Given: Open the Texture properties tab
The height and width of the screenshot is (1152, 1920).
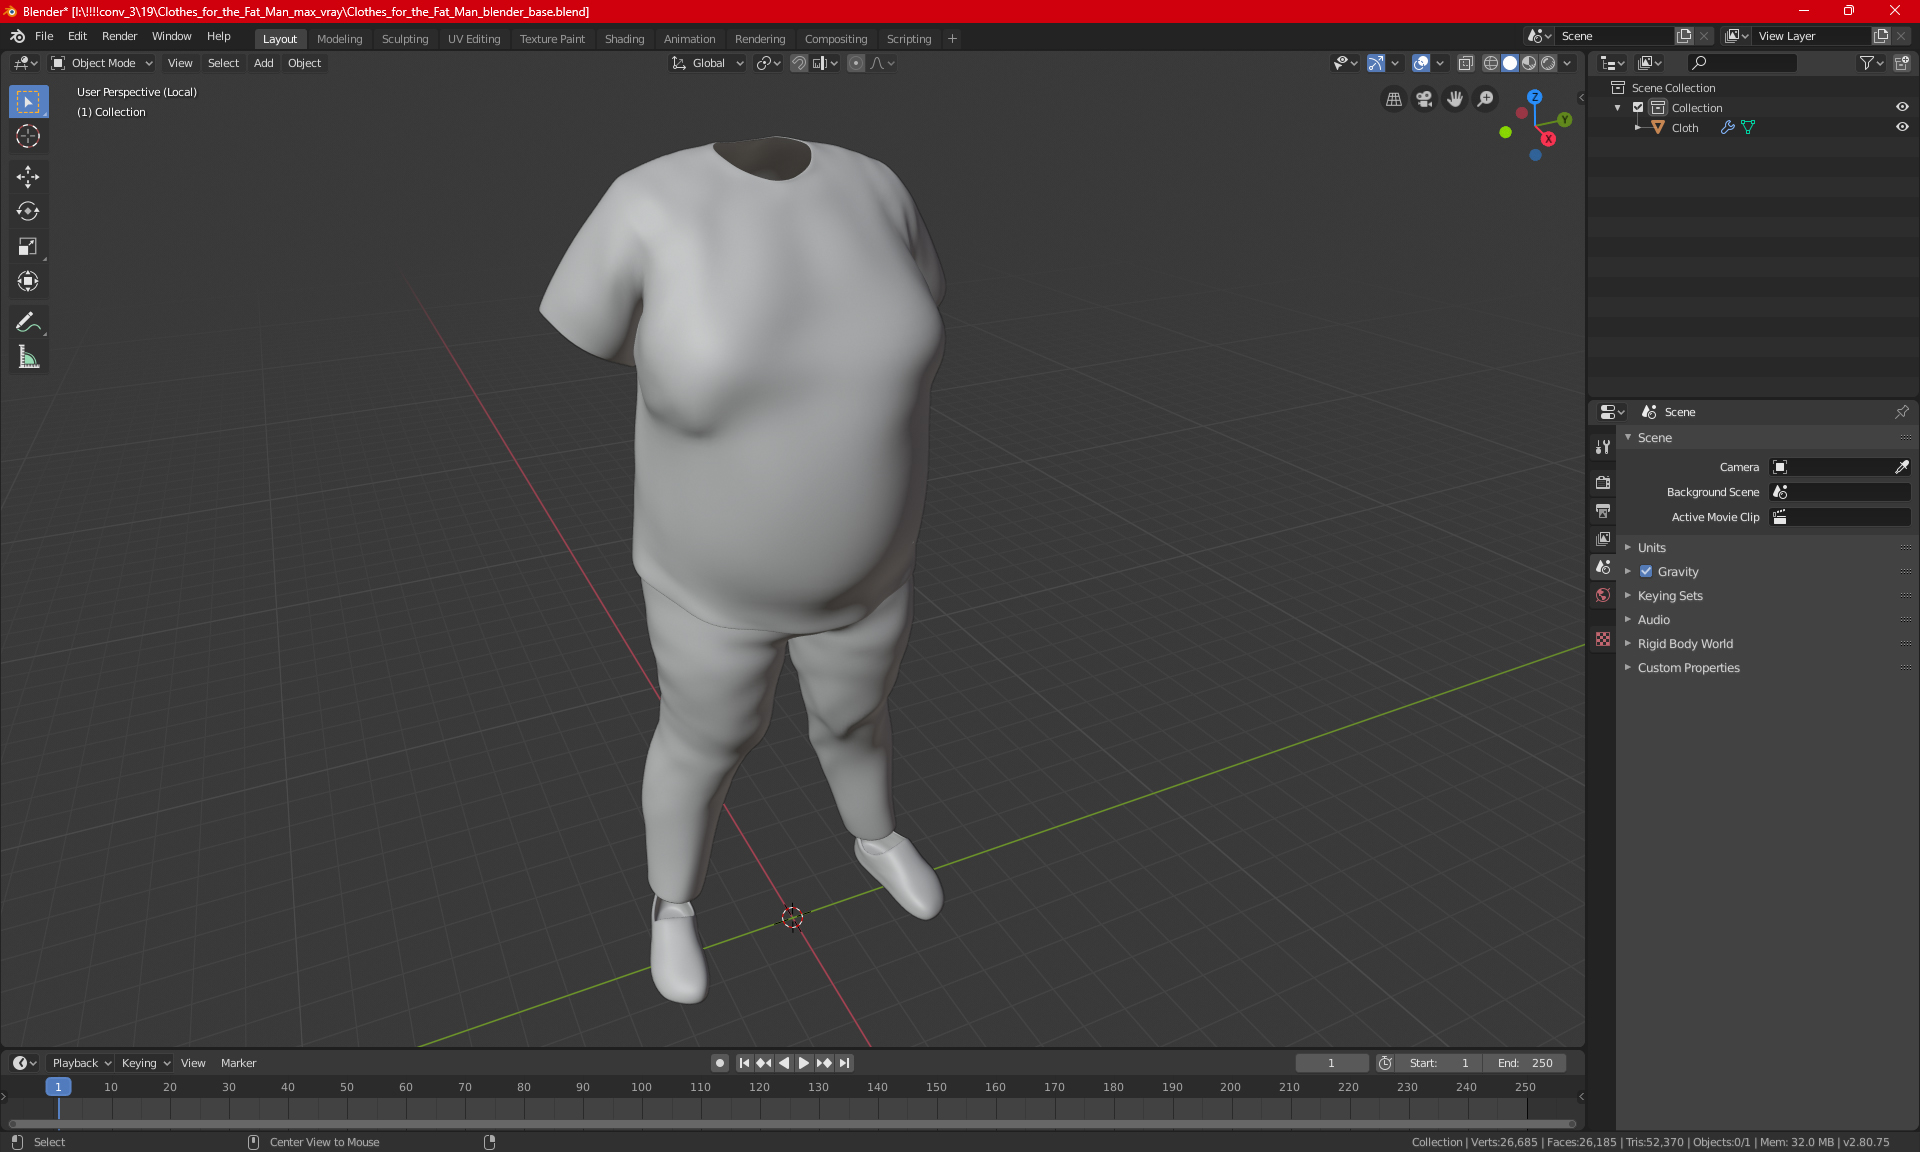Looking at the screenshot, I should (x=1603, y=639).
